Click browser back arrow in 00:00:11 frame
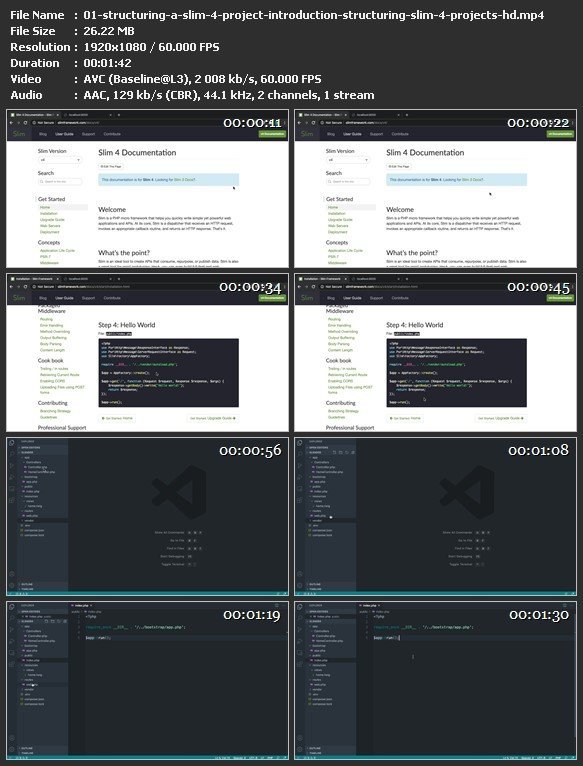583x766 pixels. click(11, 123)
